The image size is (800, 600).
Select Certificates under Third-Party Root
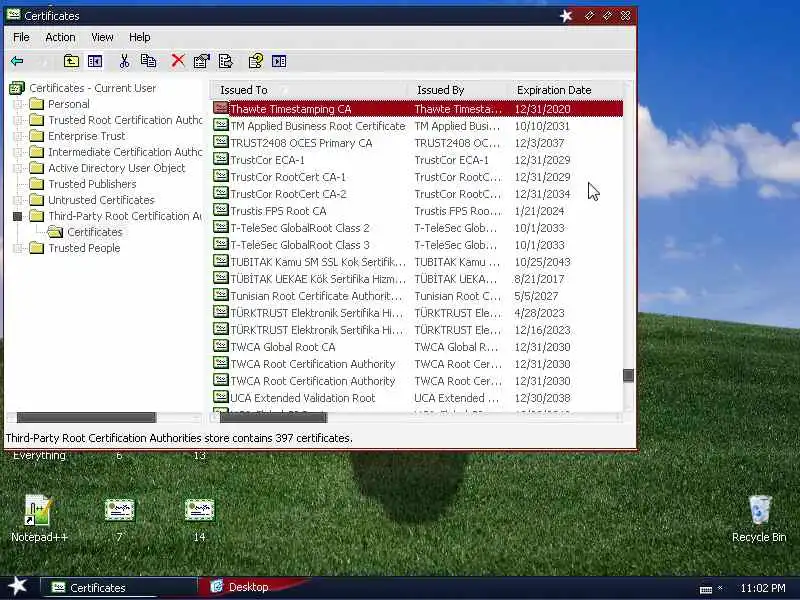(95, 232)
